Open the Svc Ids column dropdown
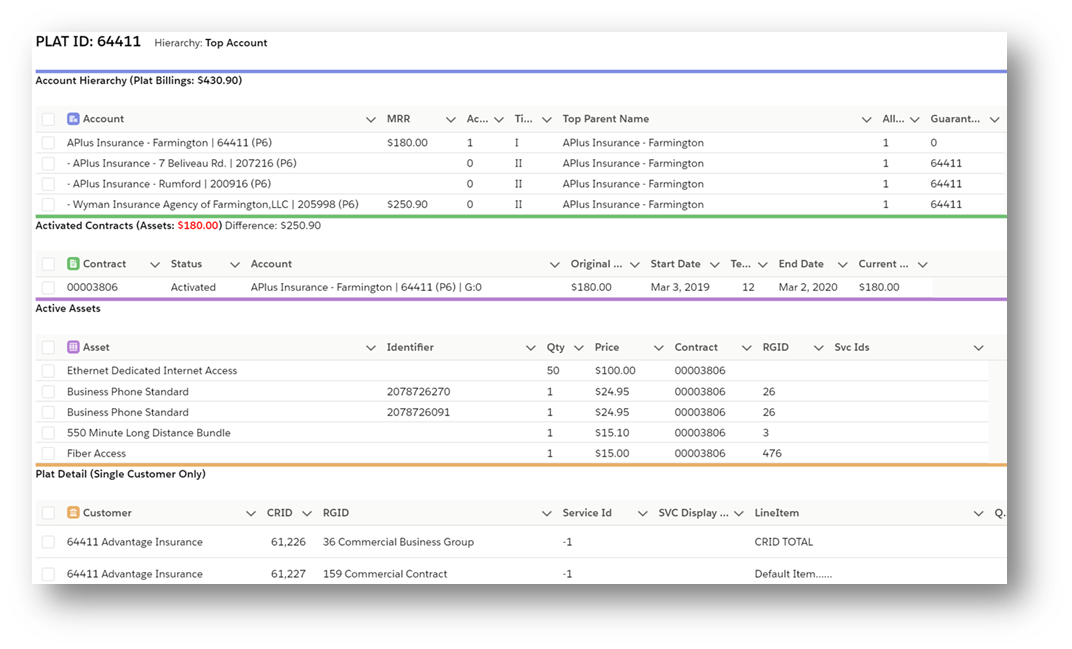Viewport: 1072px width, 649px height. pos(979,346)
